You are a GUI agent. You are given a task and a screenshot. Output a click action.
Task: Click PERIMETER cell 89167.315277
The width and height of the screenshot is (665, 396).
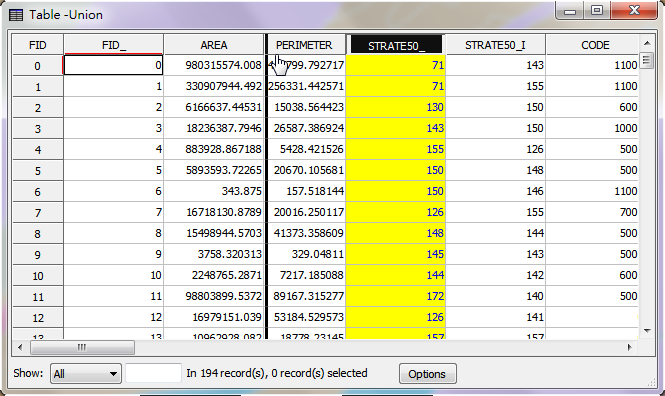306,296
